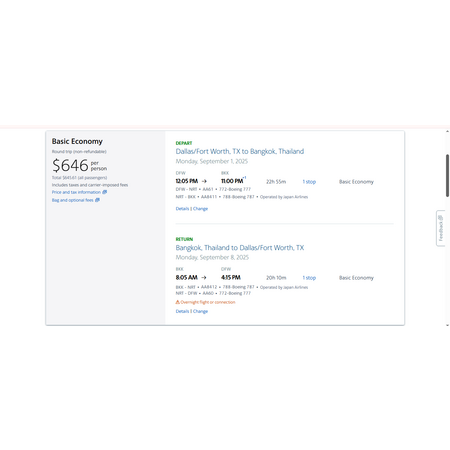Click the vertical scrollbar thumb
450x450 pixels.
[x=447, y=176]
